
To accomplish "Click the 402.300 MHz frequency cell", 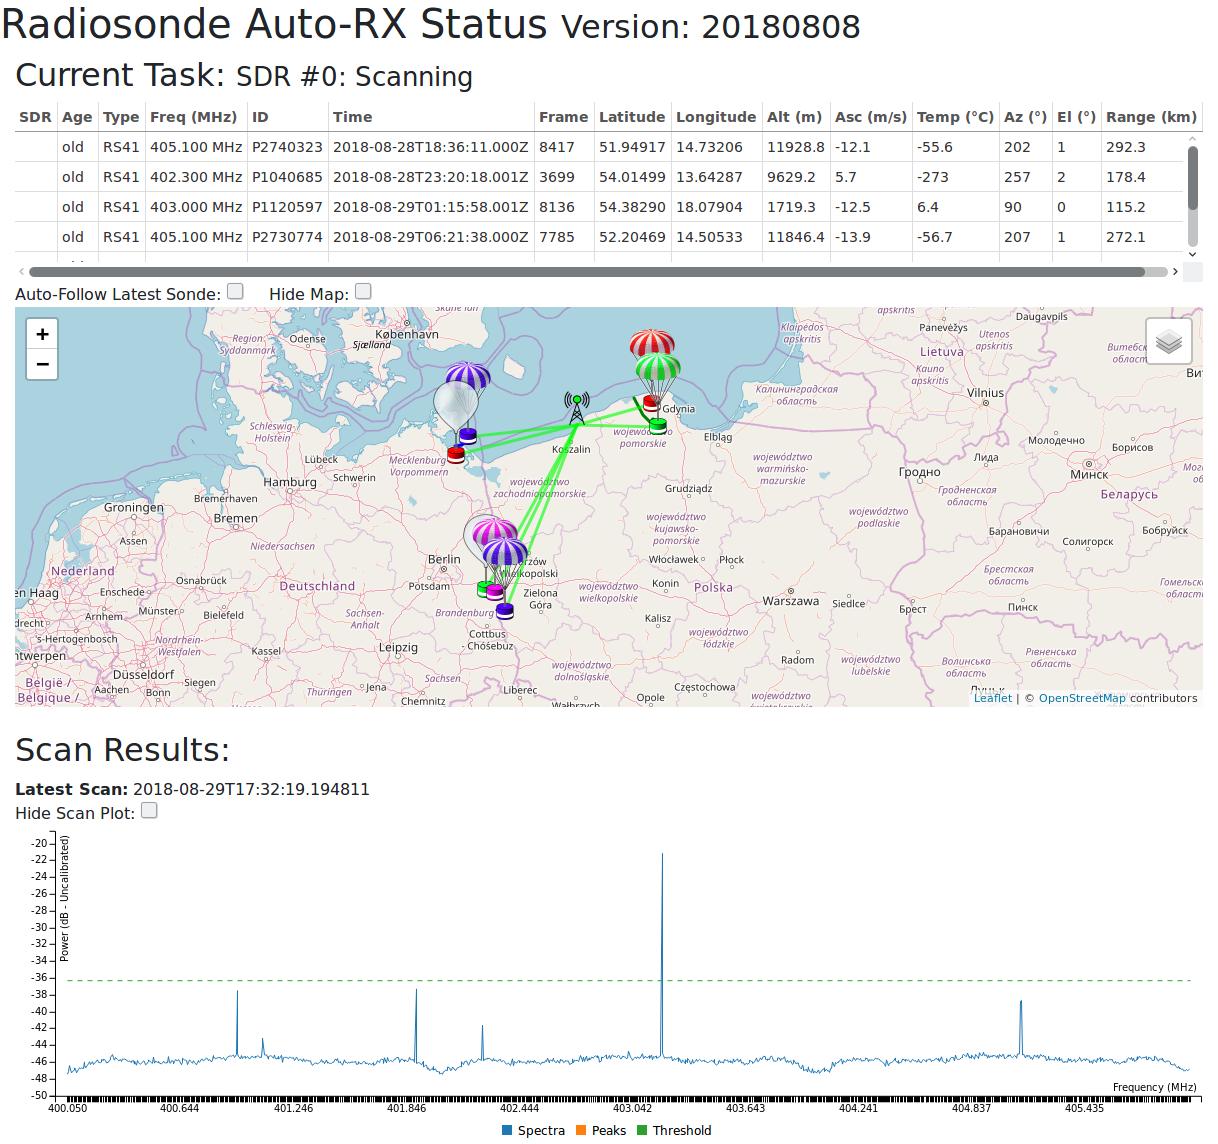I will (x=196, y=177).
